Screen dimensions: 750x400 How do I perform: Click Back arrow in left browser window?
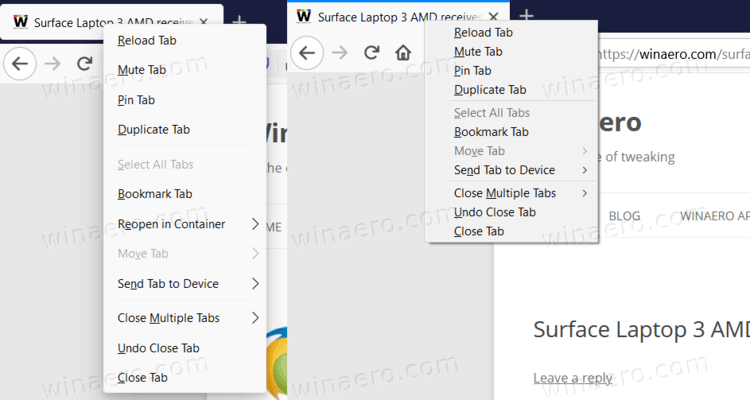click(x=20, y=63)
